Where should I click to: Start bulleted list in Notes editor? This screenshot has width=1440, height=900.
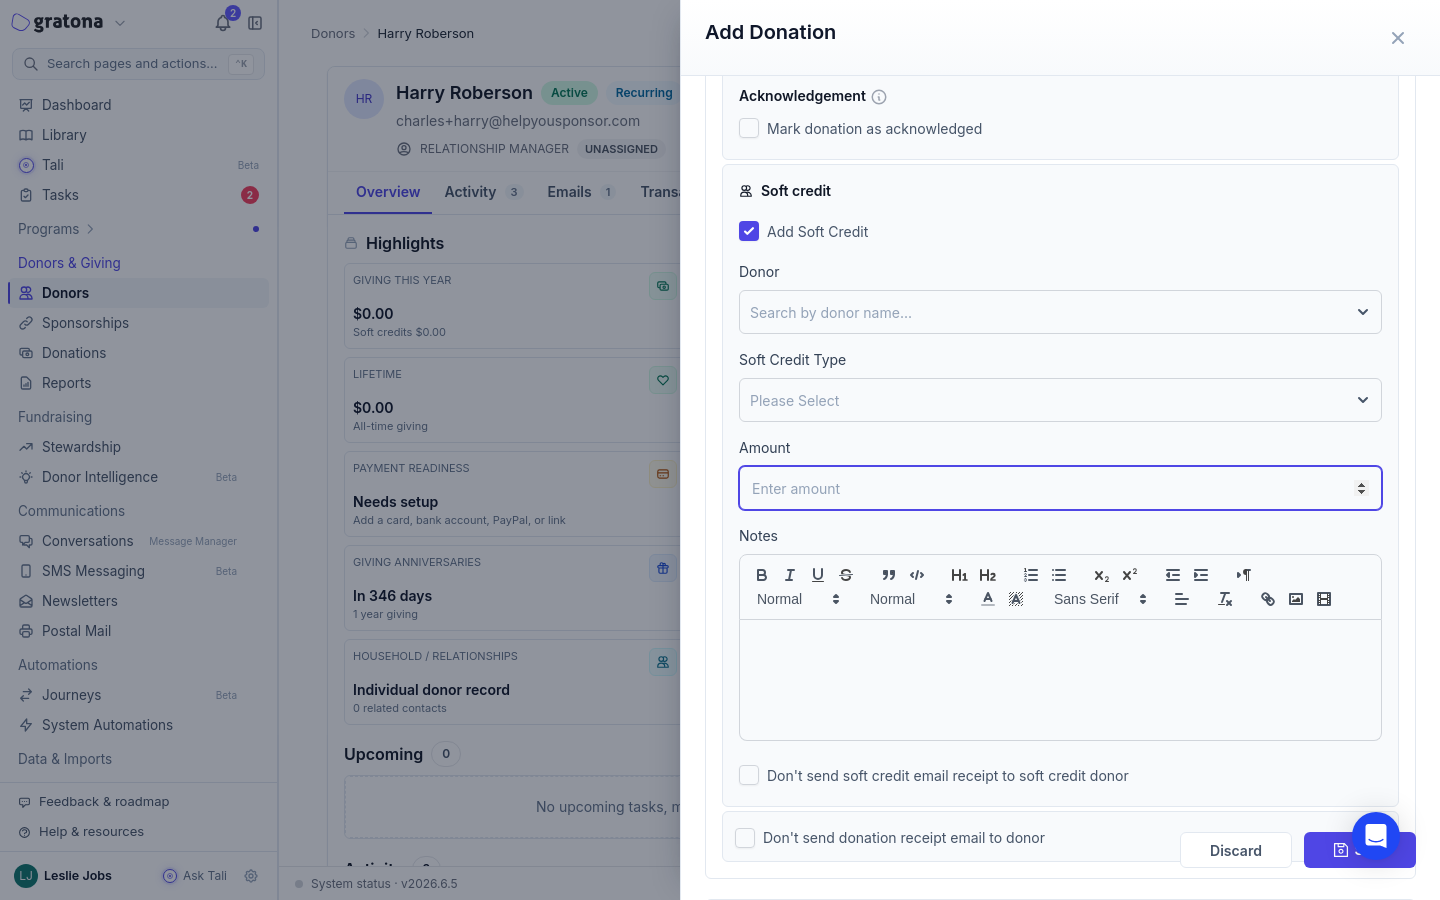click(x=1059, y=575)
